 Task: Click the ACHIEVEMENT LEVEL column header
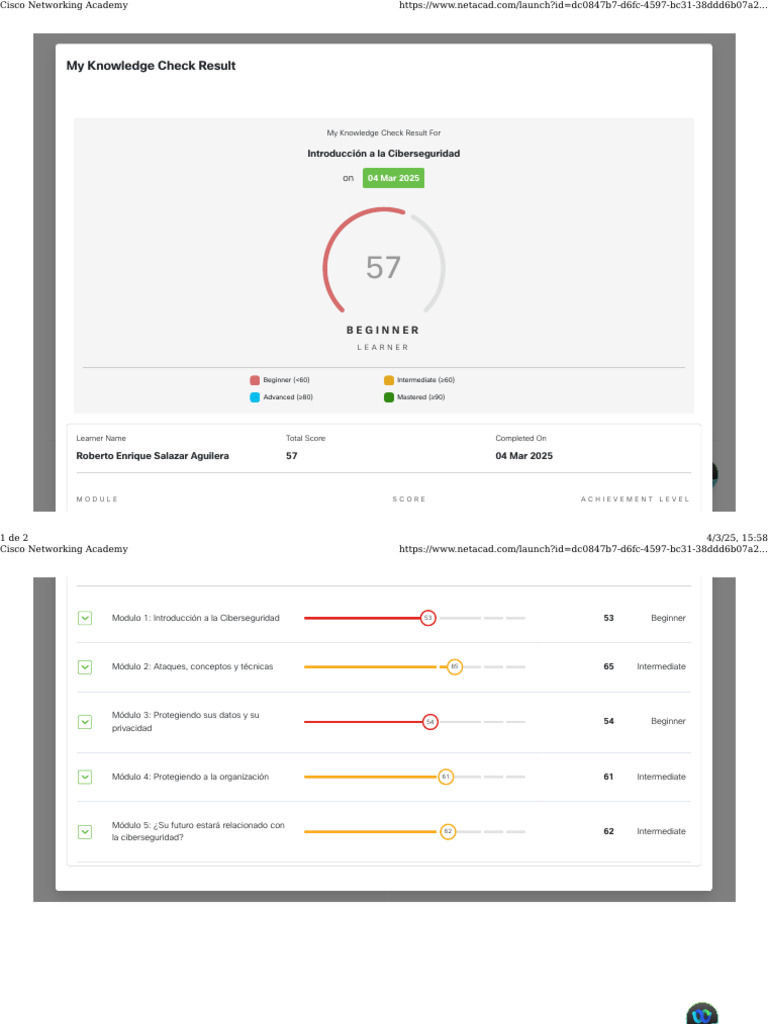coord(635,499)
